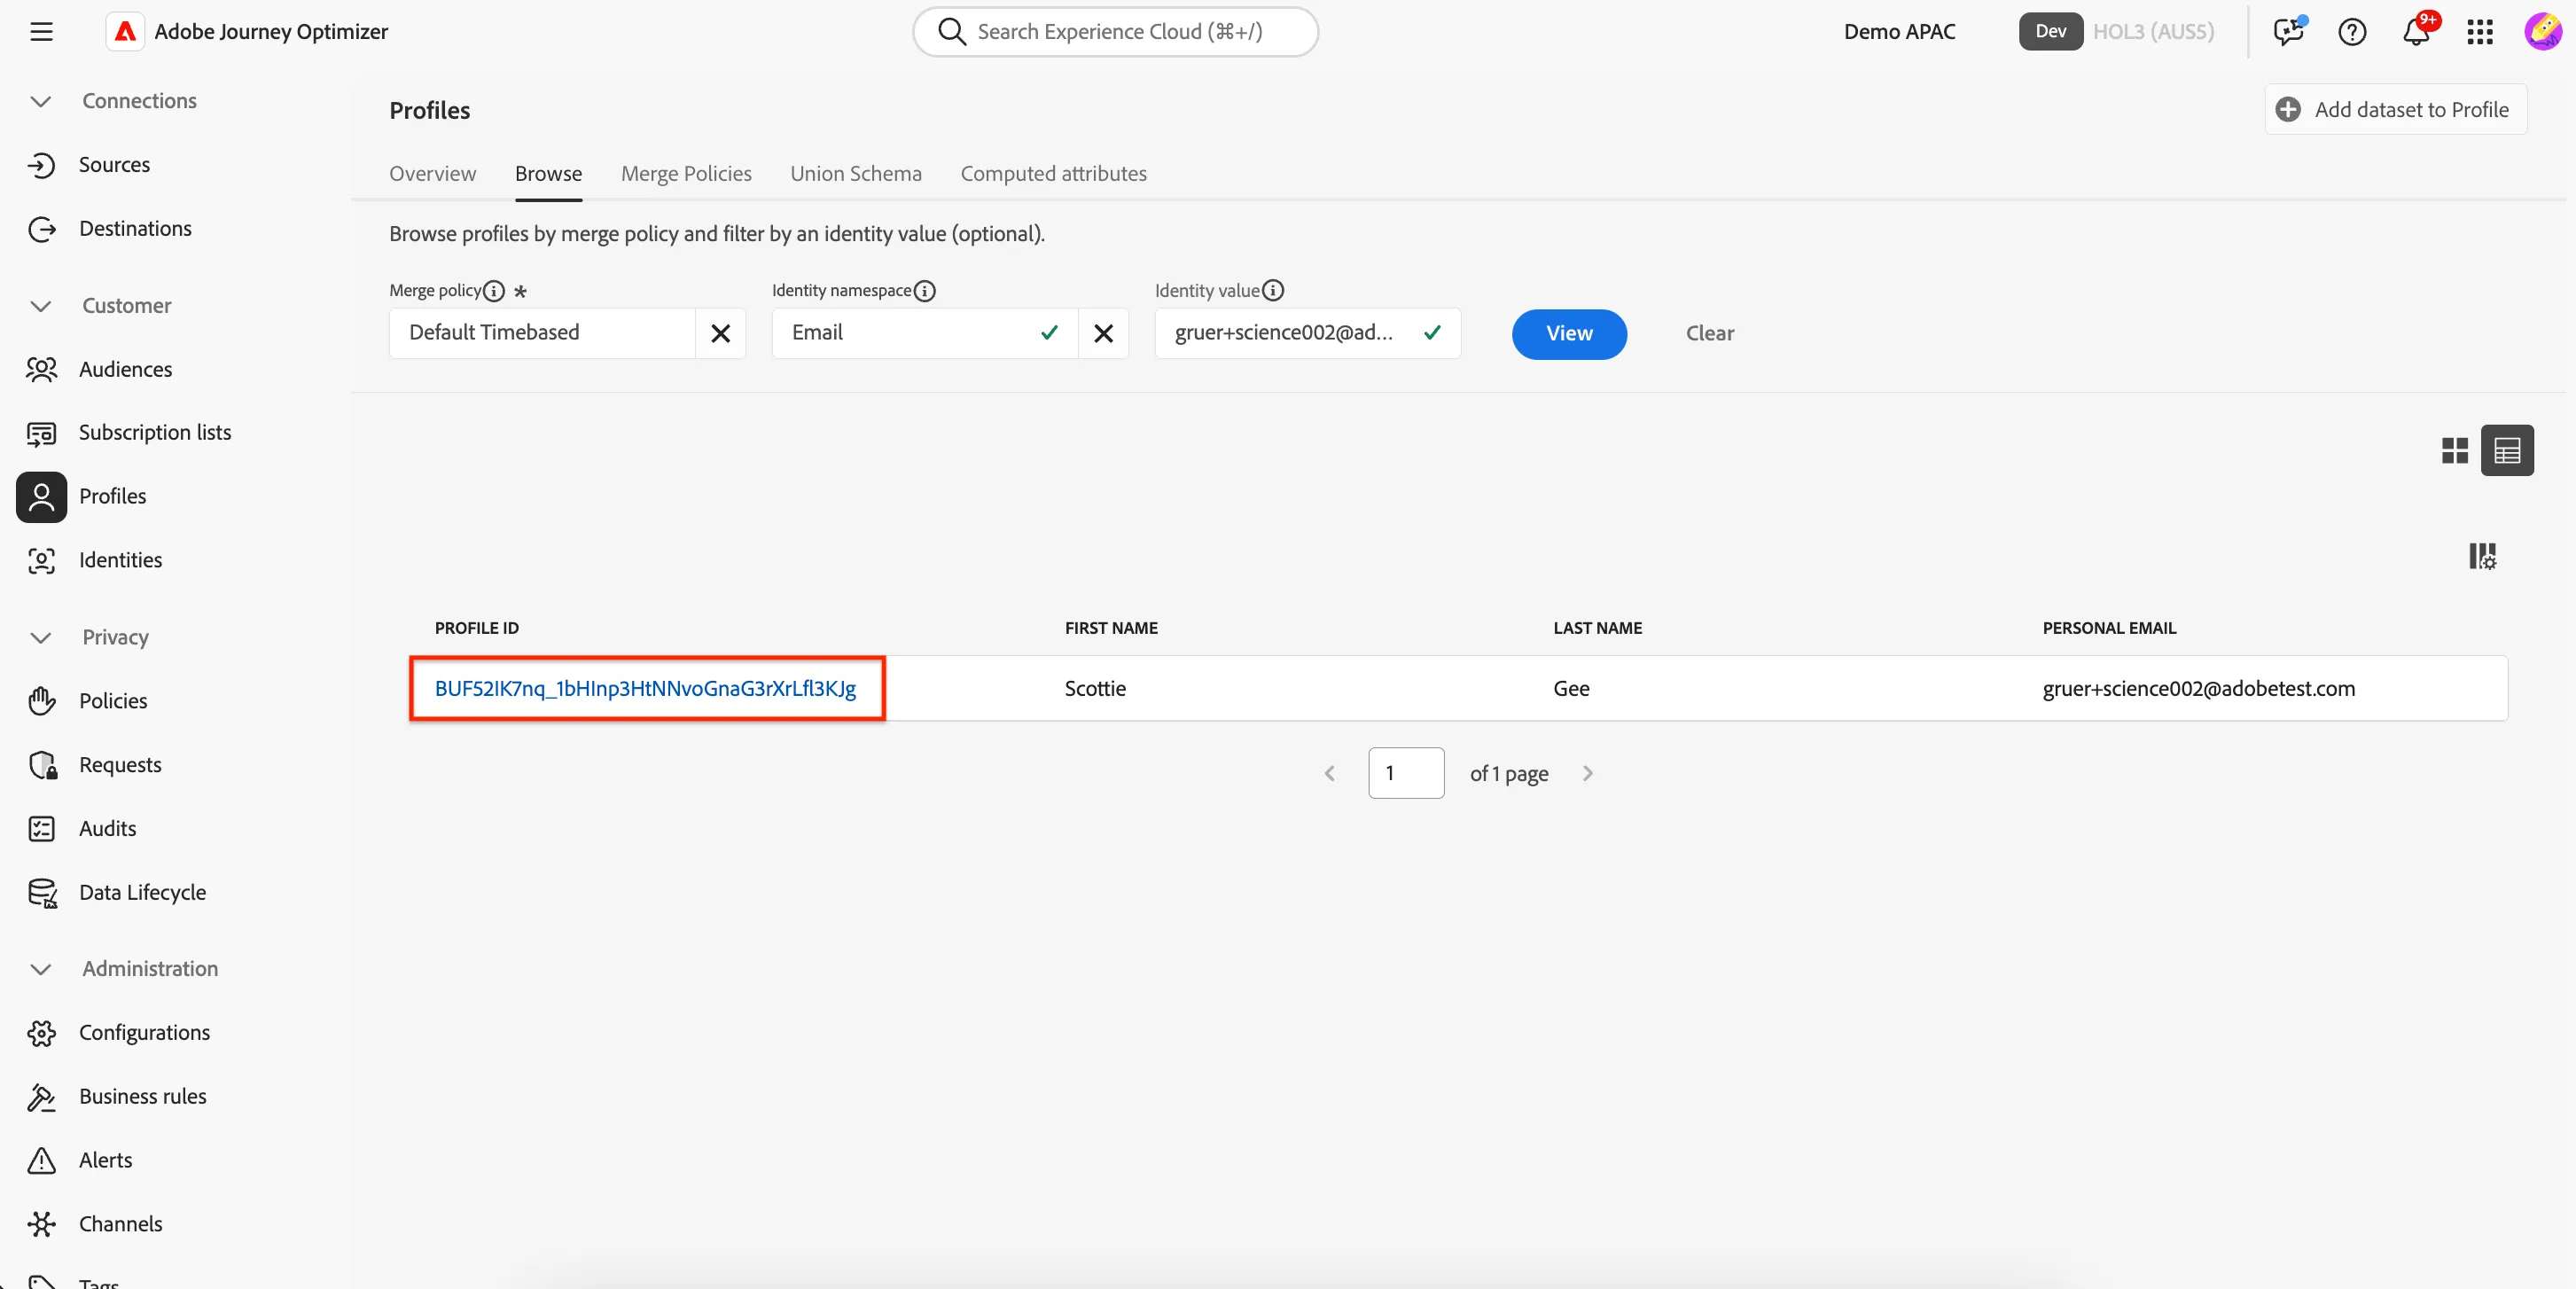
Task: Clear the Email identity namespace
Action: click(1103, 333)
